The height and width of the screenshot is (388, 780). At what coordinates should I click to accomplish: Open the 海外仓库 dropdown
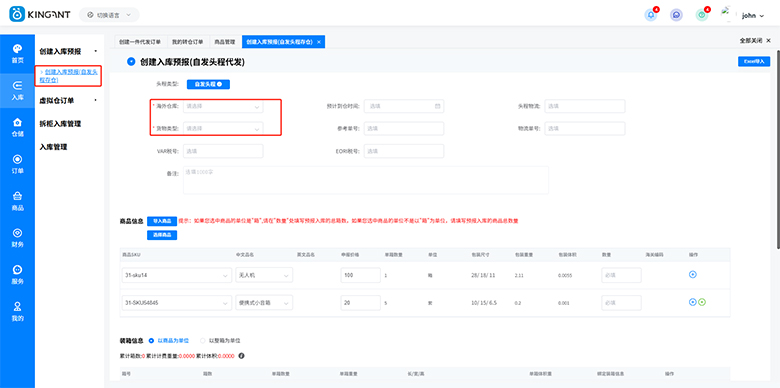223,106
